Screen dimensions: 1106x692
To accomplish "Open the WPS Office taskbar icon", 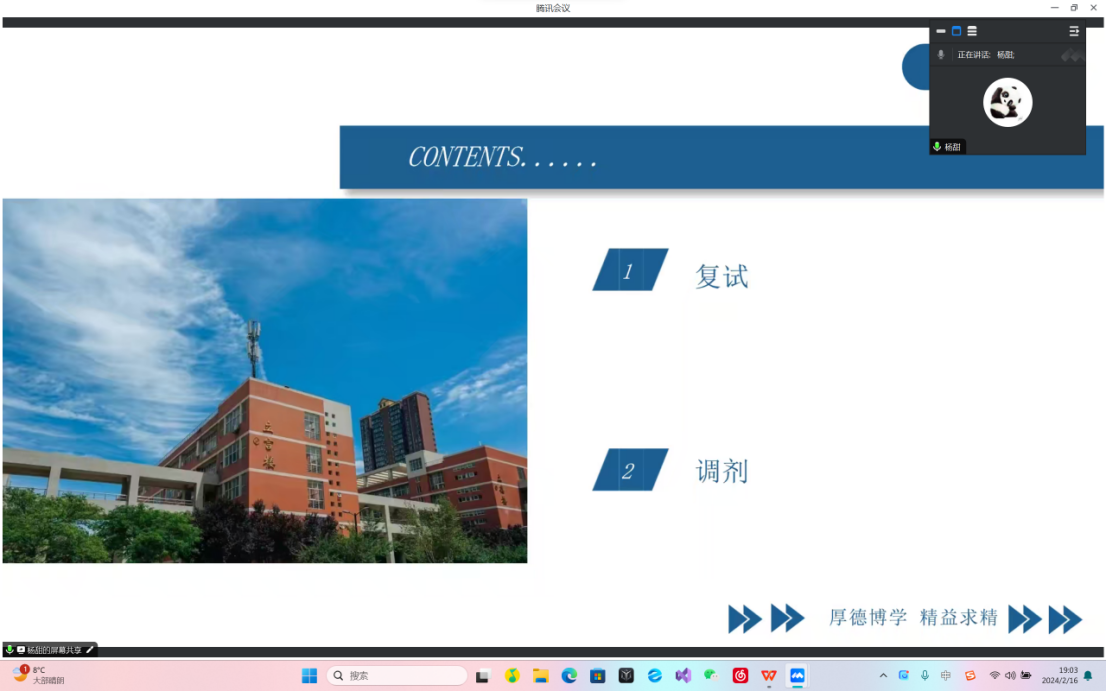I will pyautogui.click(x=769, y=676).
